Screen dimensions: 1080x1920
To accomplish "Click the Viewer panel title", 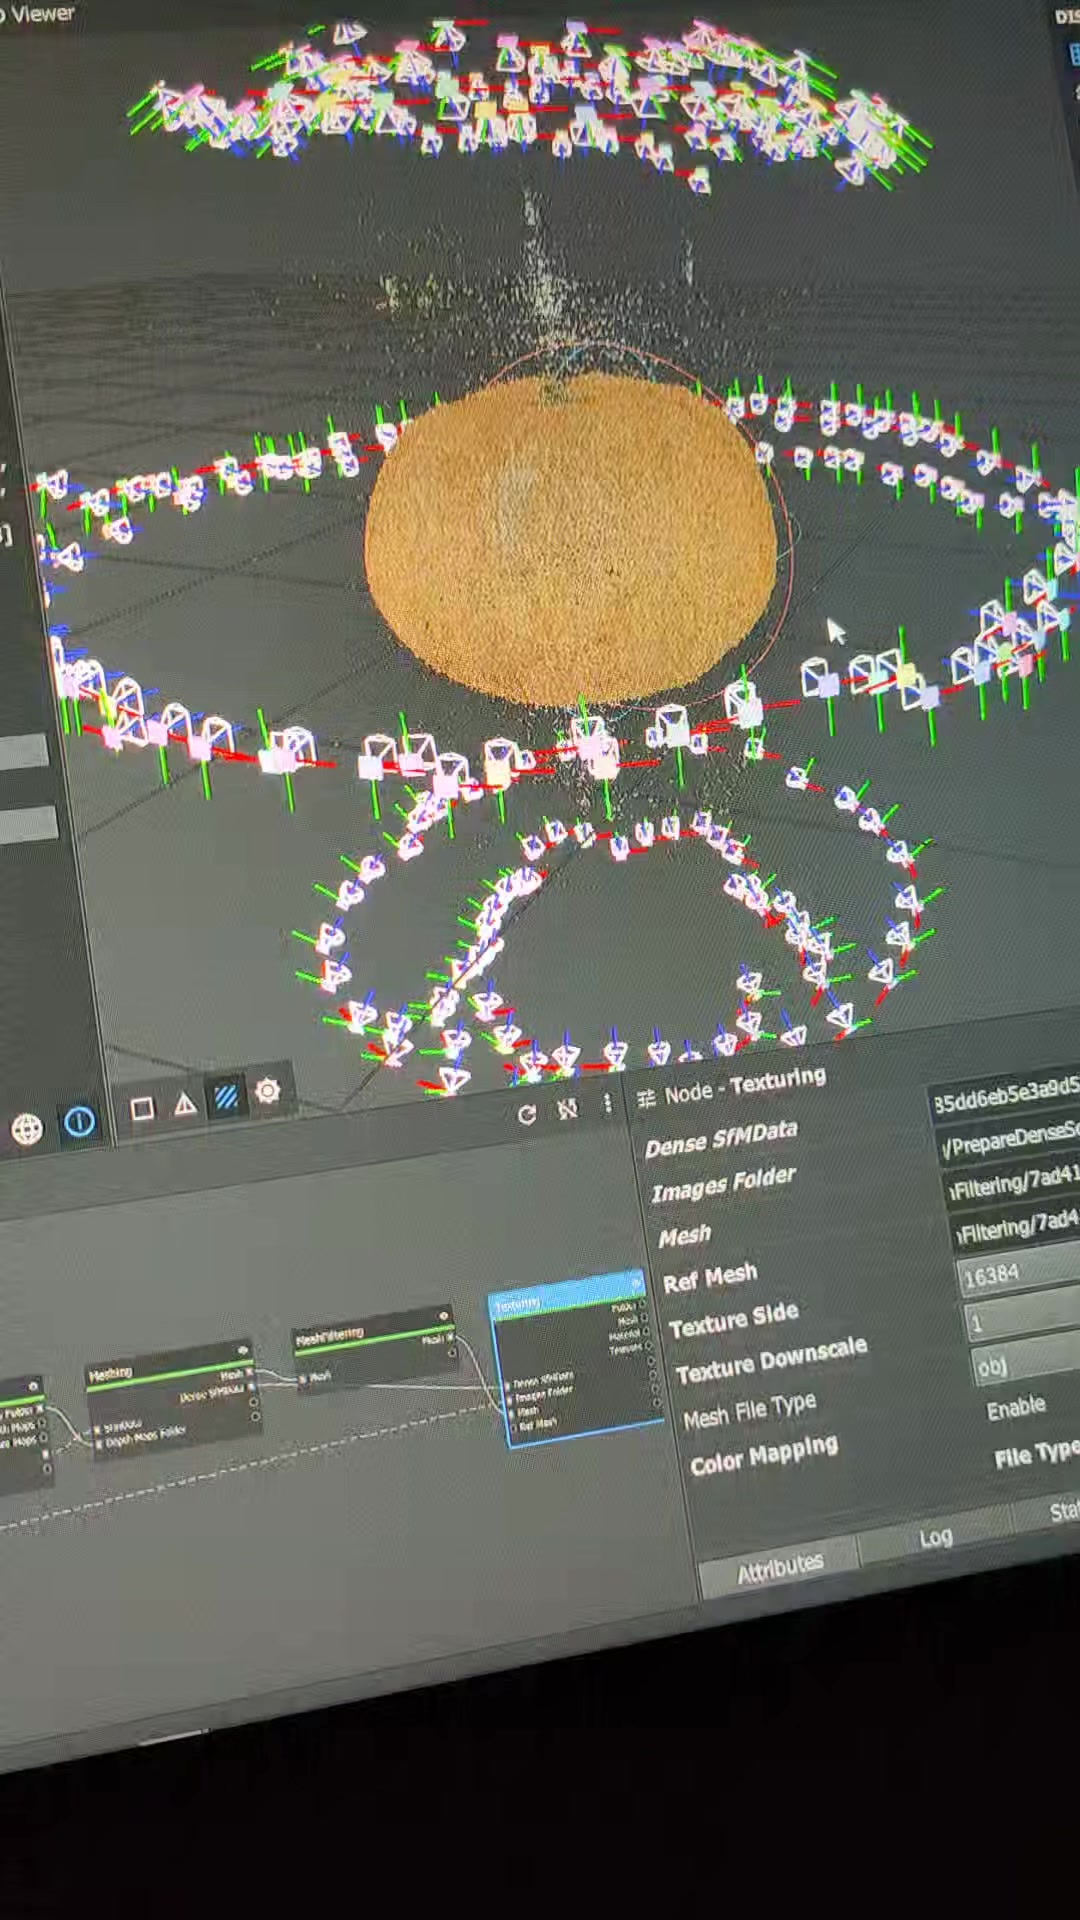I will (40, 13).
